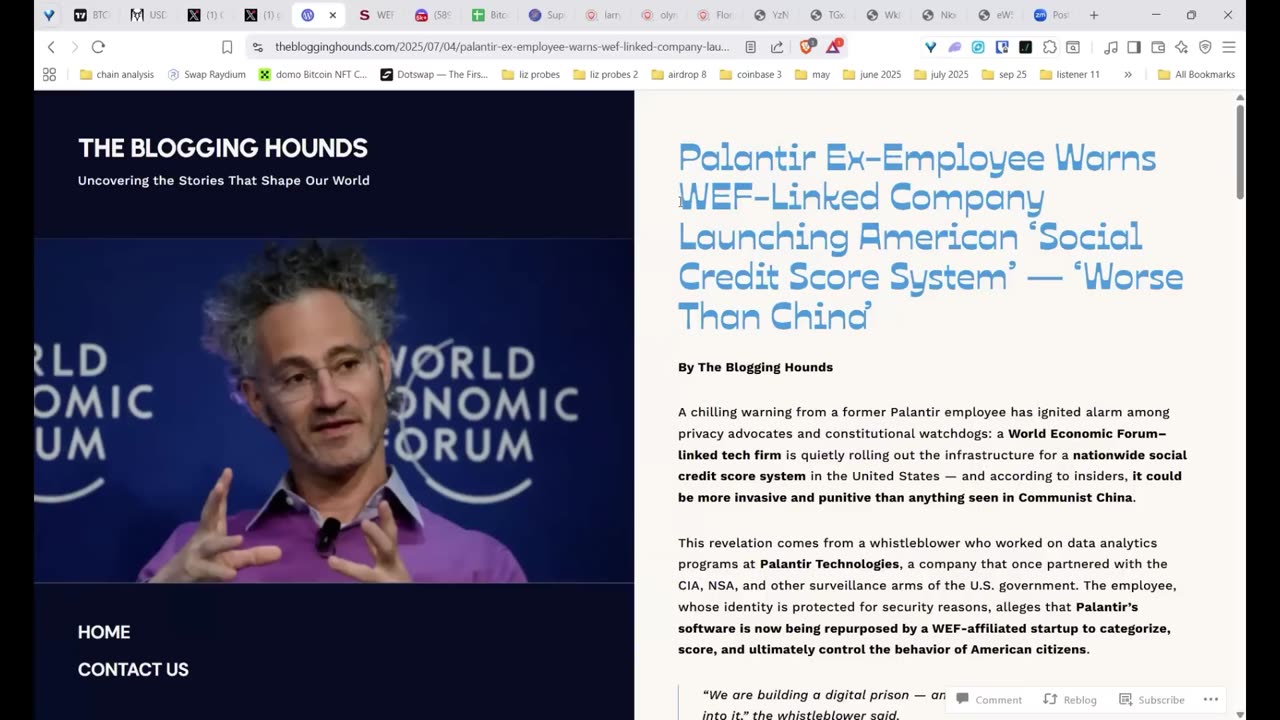Bookmark this page with bookmark icon
1280x720 pixels.
227,47
